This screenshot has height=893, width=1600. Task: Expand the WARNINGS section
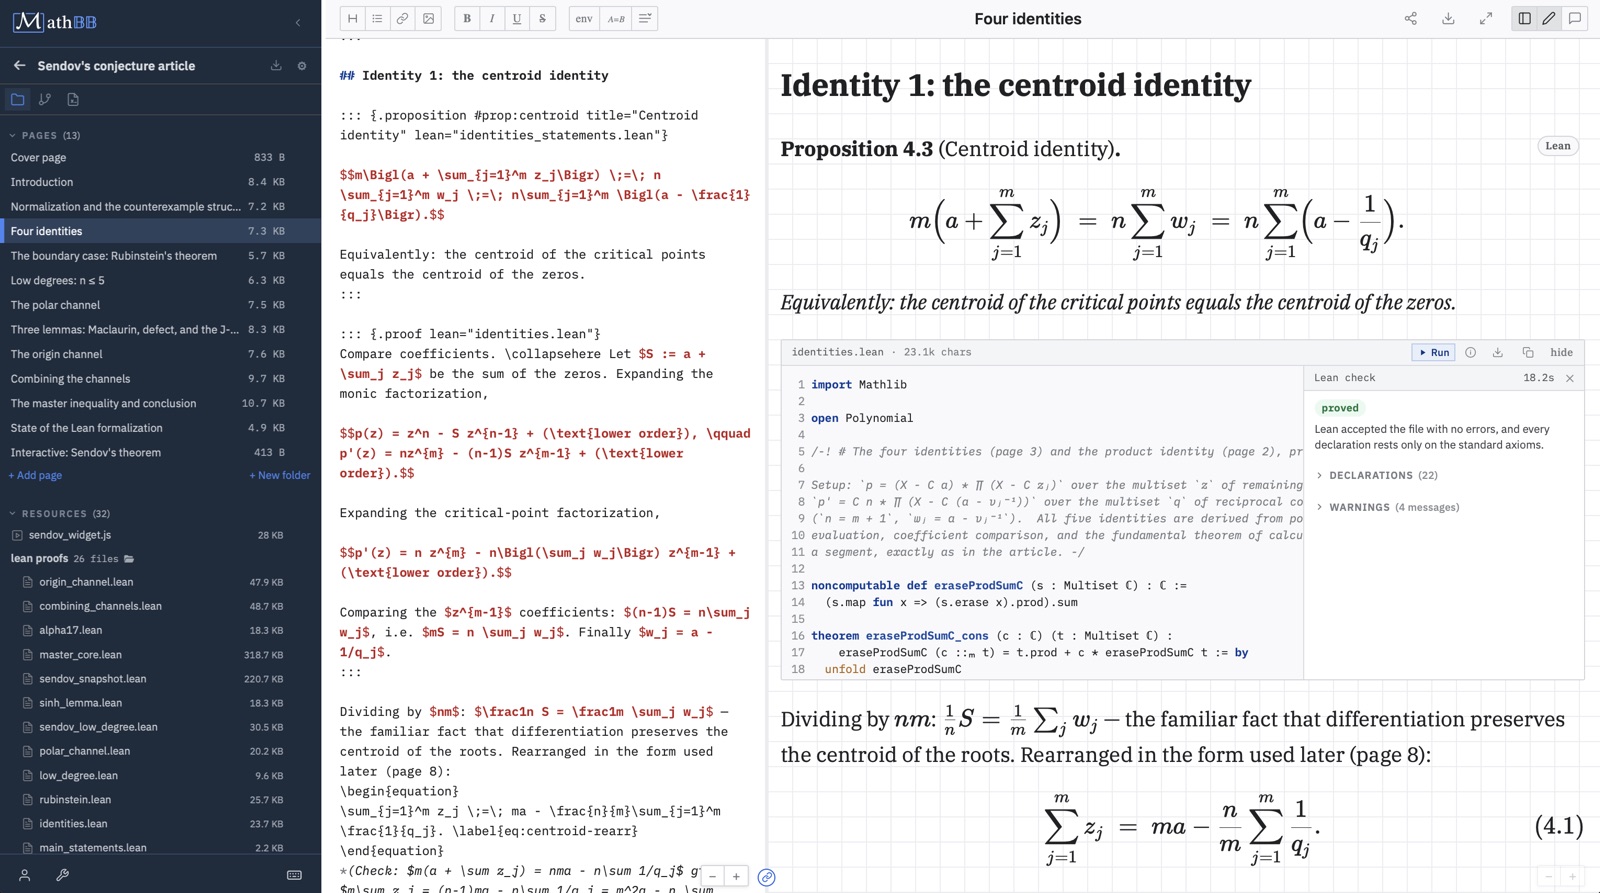coord(1387,507)
